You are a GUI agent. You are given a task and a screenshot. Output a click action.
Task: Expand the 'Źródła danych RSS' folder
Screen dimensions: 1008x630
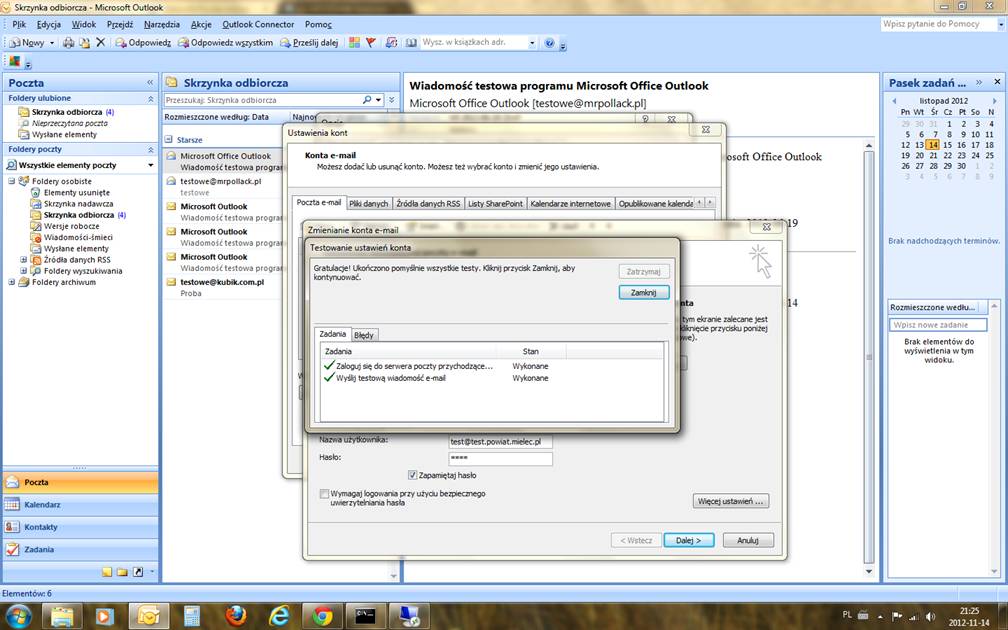[x=24, y=260]
